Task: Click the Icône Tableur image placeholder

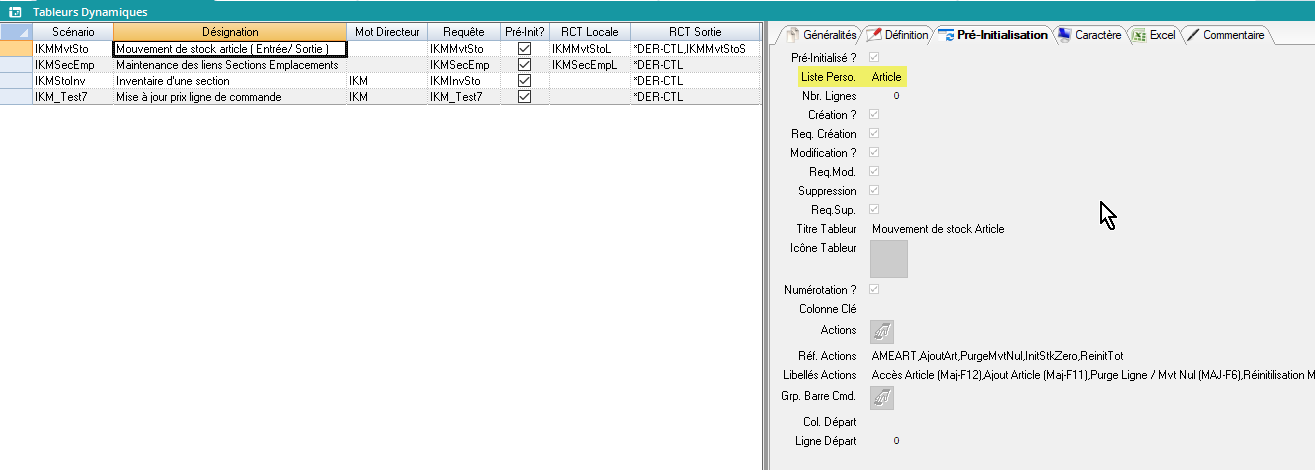Action: pyautogui.click(x=889, y=259)
